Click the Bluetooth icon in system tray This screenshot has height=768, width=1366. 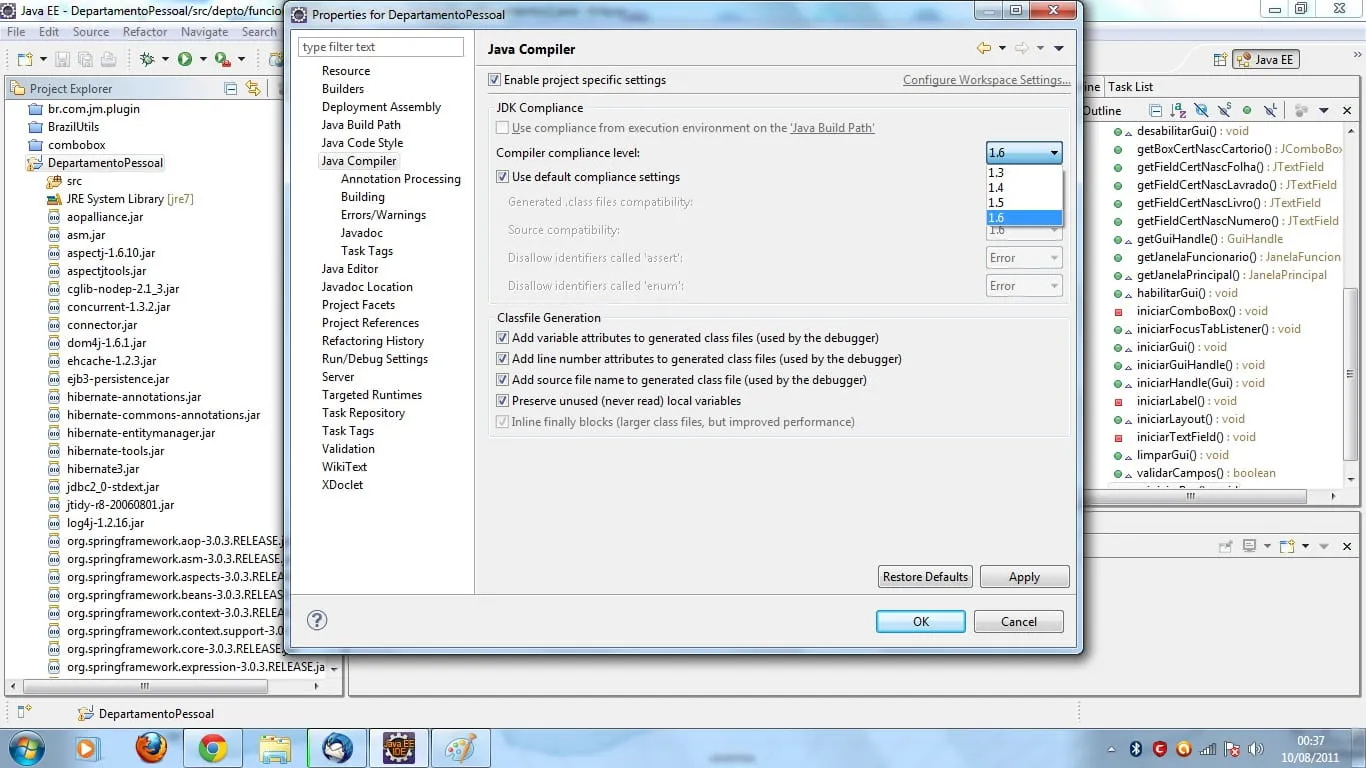click(1136, 749)
